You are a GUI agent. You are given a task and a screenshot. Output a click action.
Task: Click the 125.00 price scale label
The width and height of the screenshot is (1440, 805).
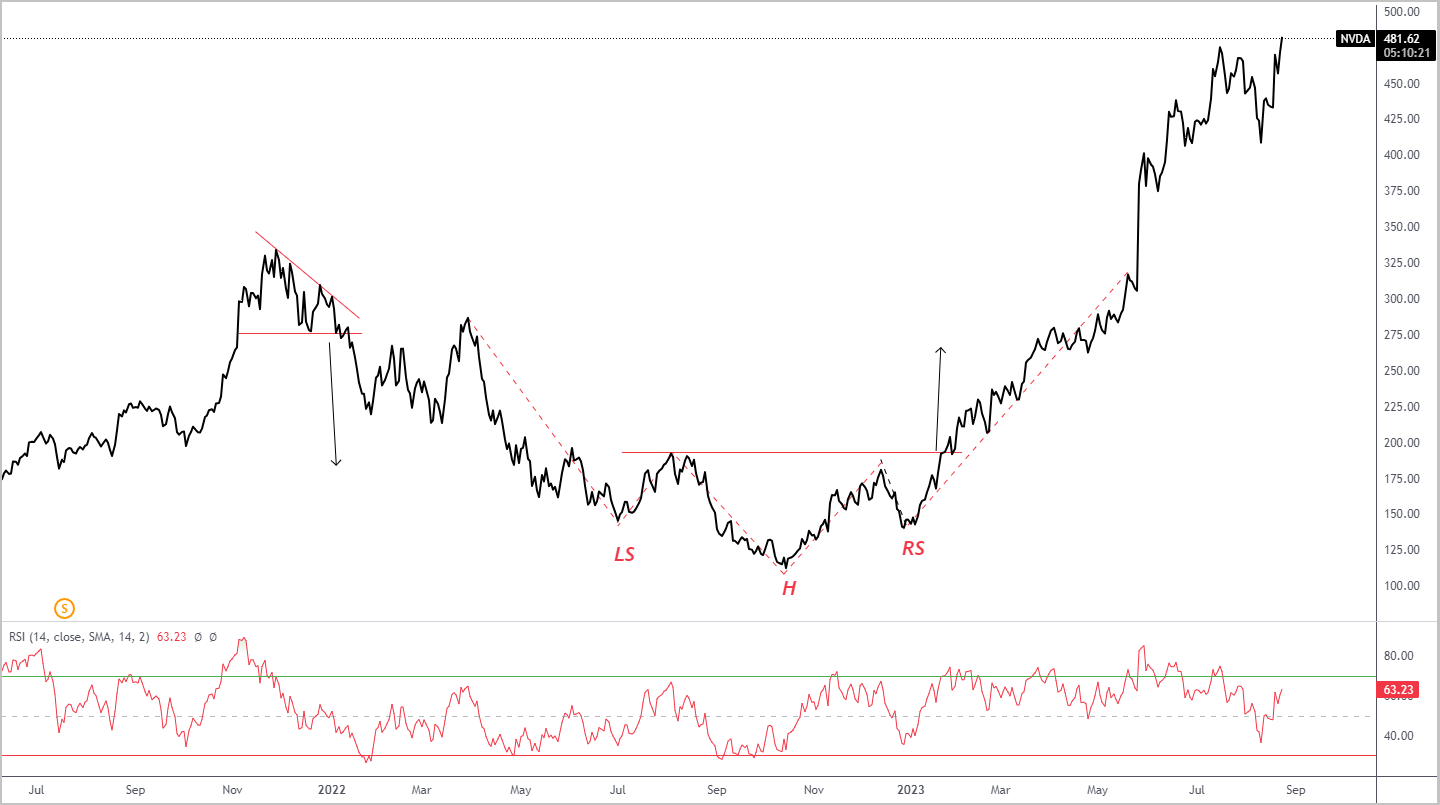(x=1401, y=550)
